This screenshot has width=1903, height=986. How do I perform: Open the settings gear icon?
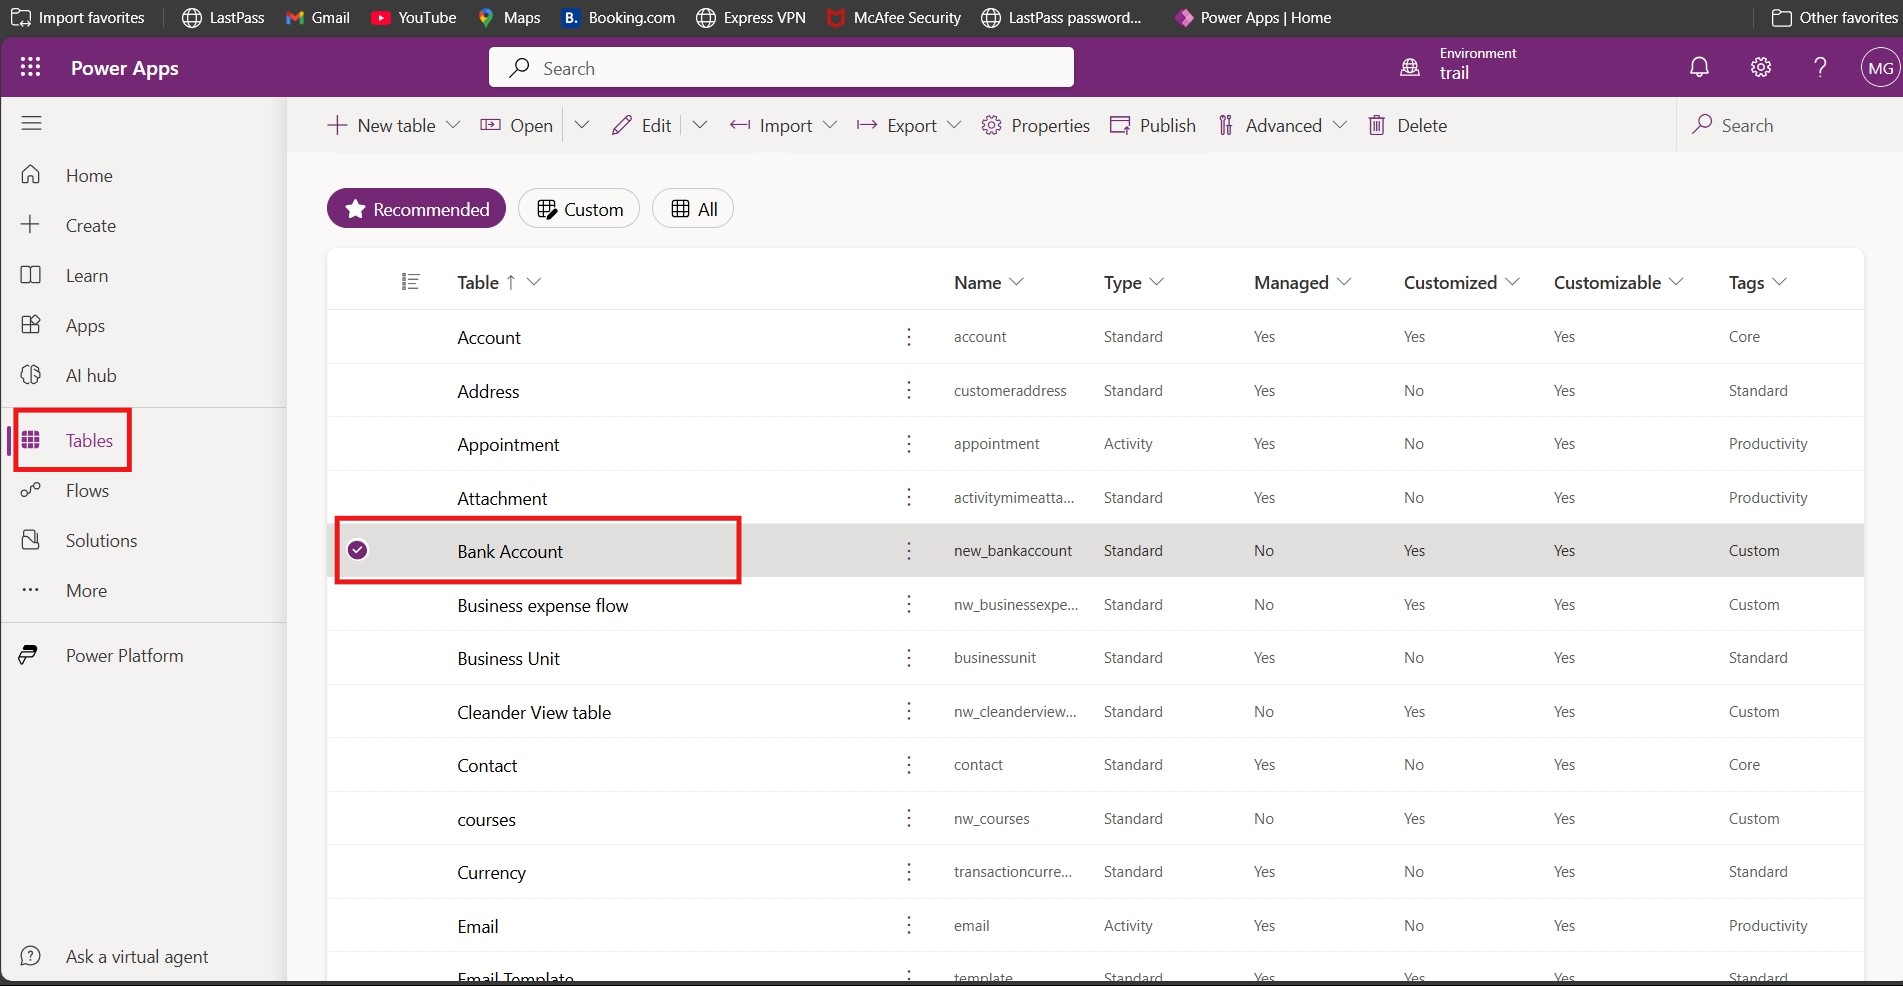coord(1761,67)
